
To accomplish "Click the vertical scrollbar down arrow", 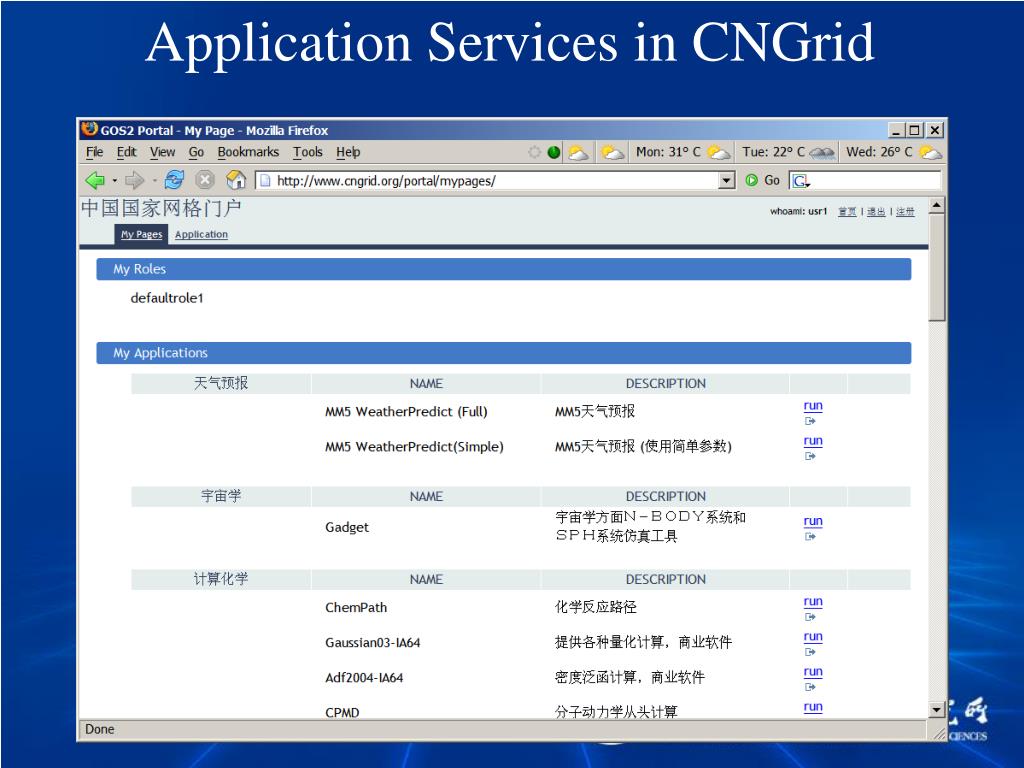I will click(x=937, y=709).
